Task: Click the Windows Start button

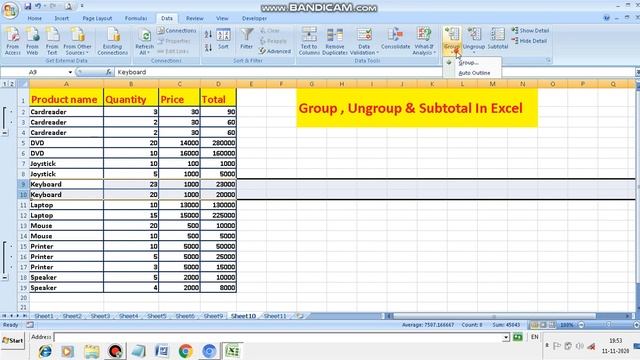Action: coord(12,340)
